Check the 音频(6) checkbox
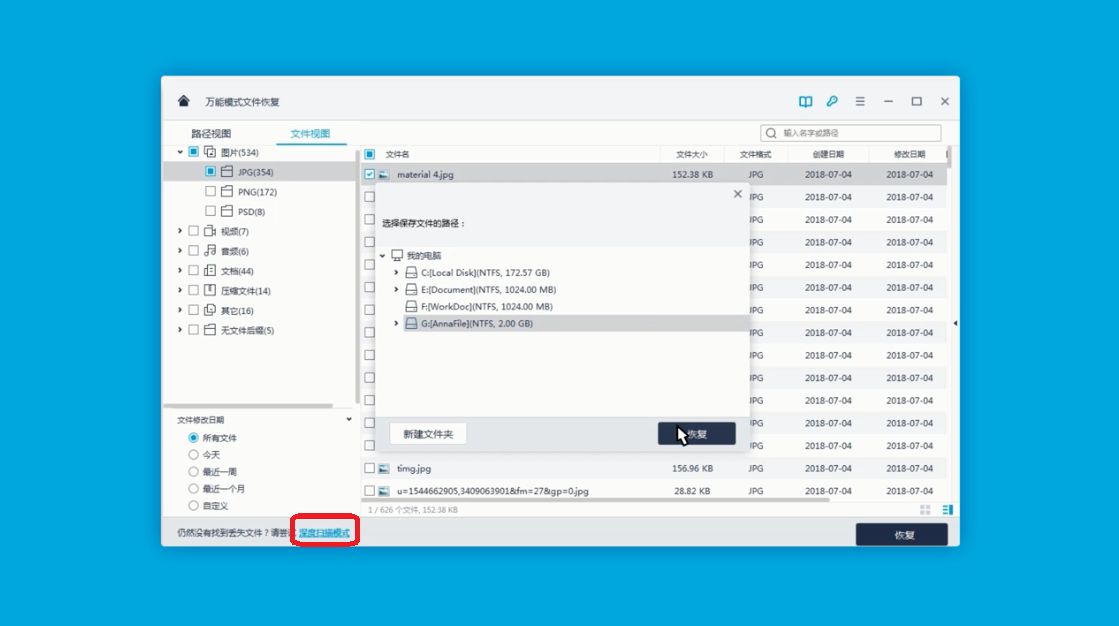This screenshot has height=626, width=1119. (193, 251)
